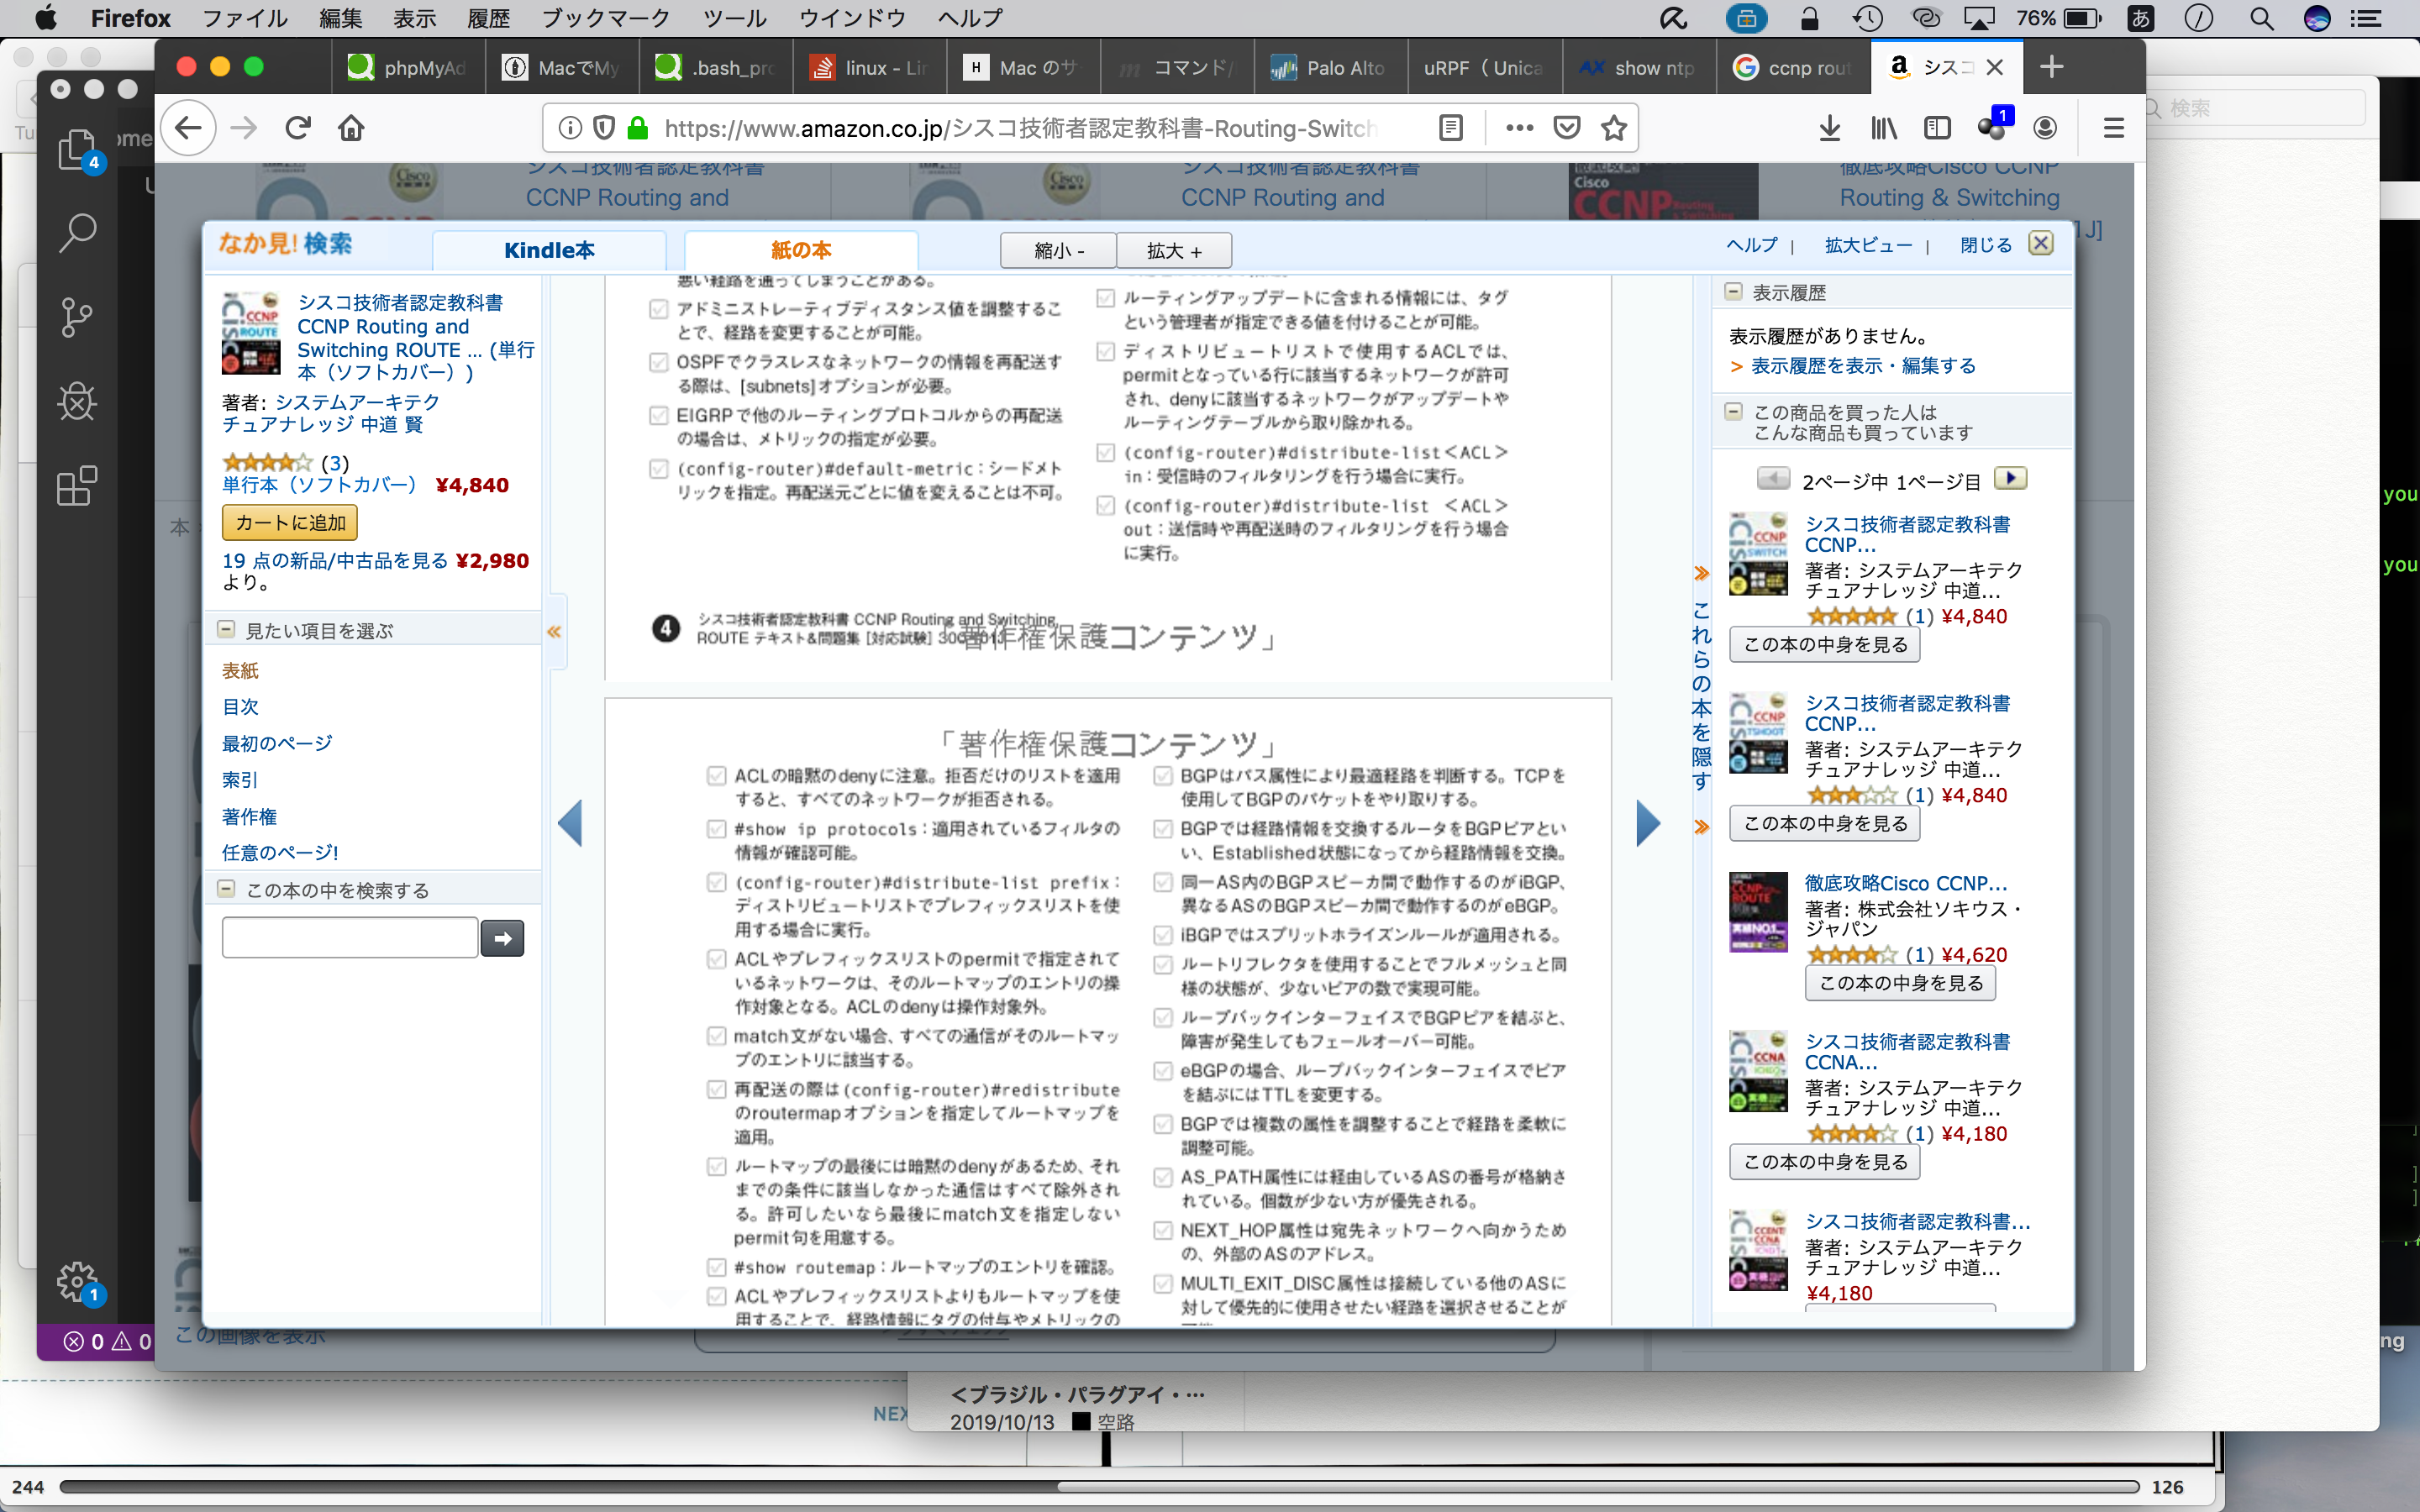Collapse the この商品を買った人は section
The height and width of the screenshot is (1512, 2420).
1733,412
